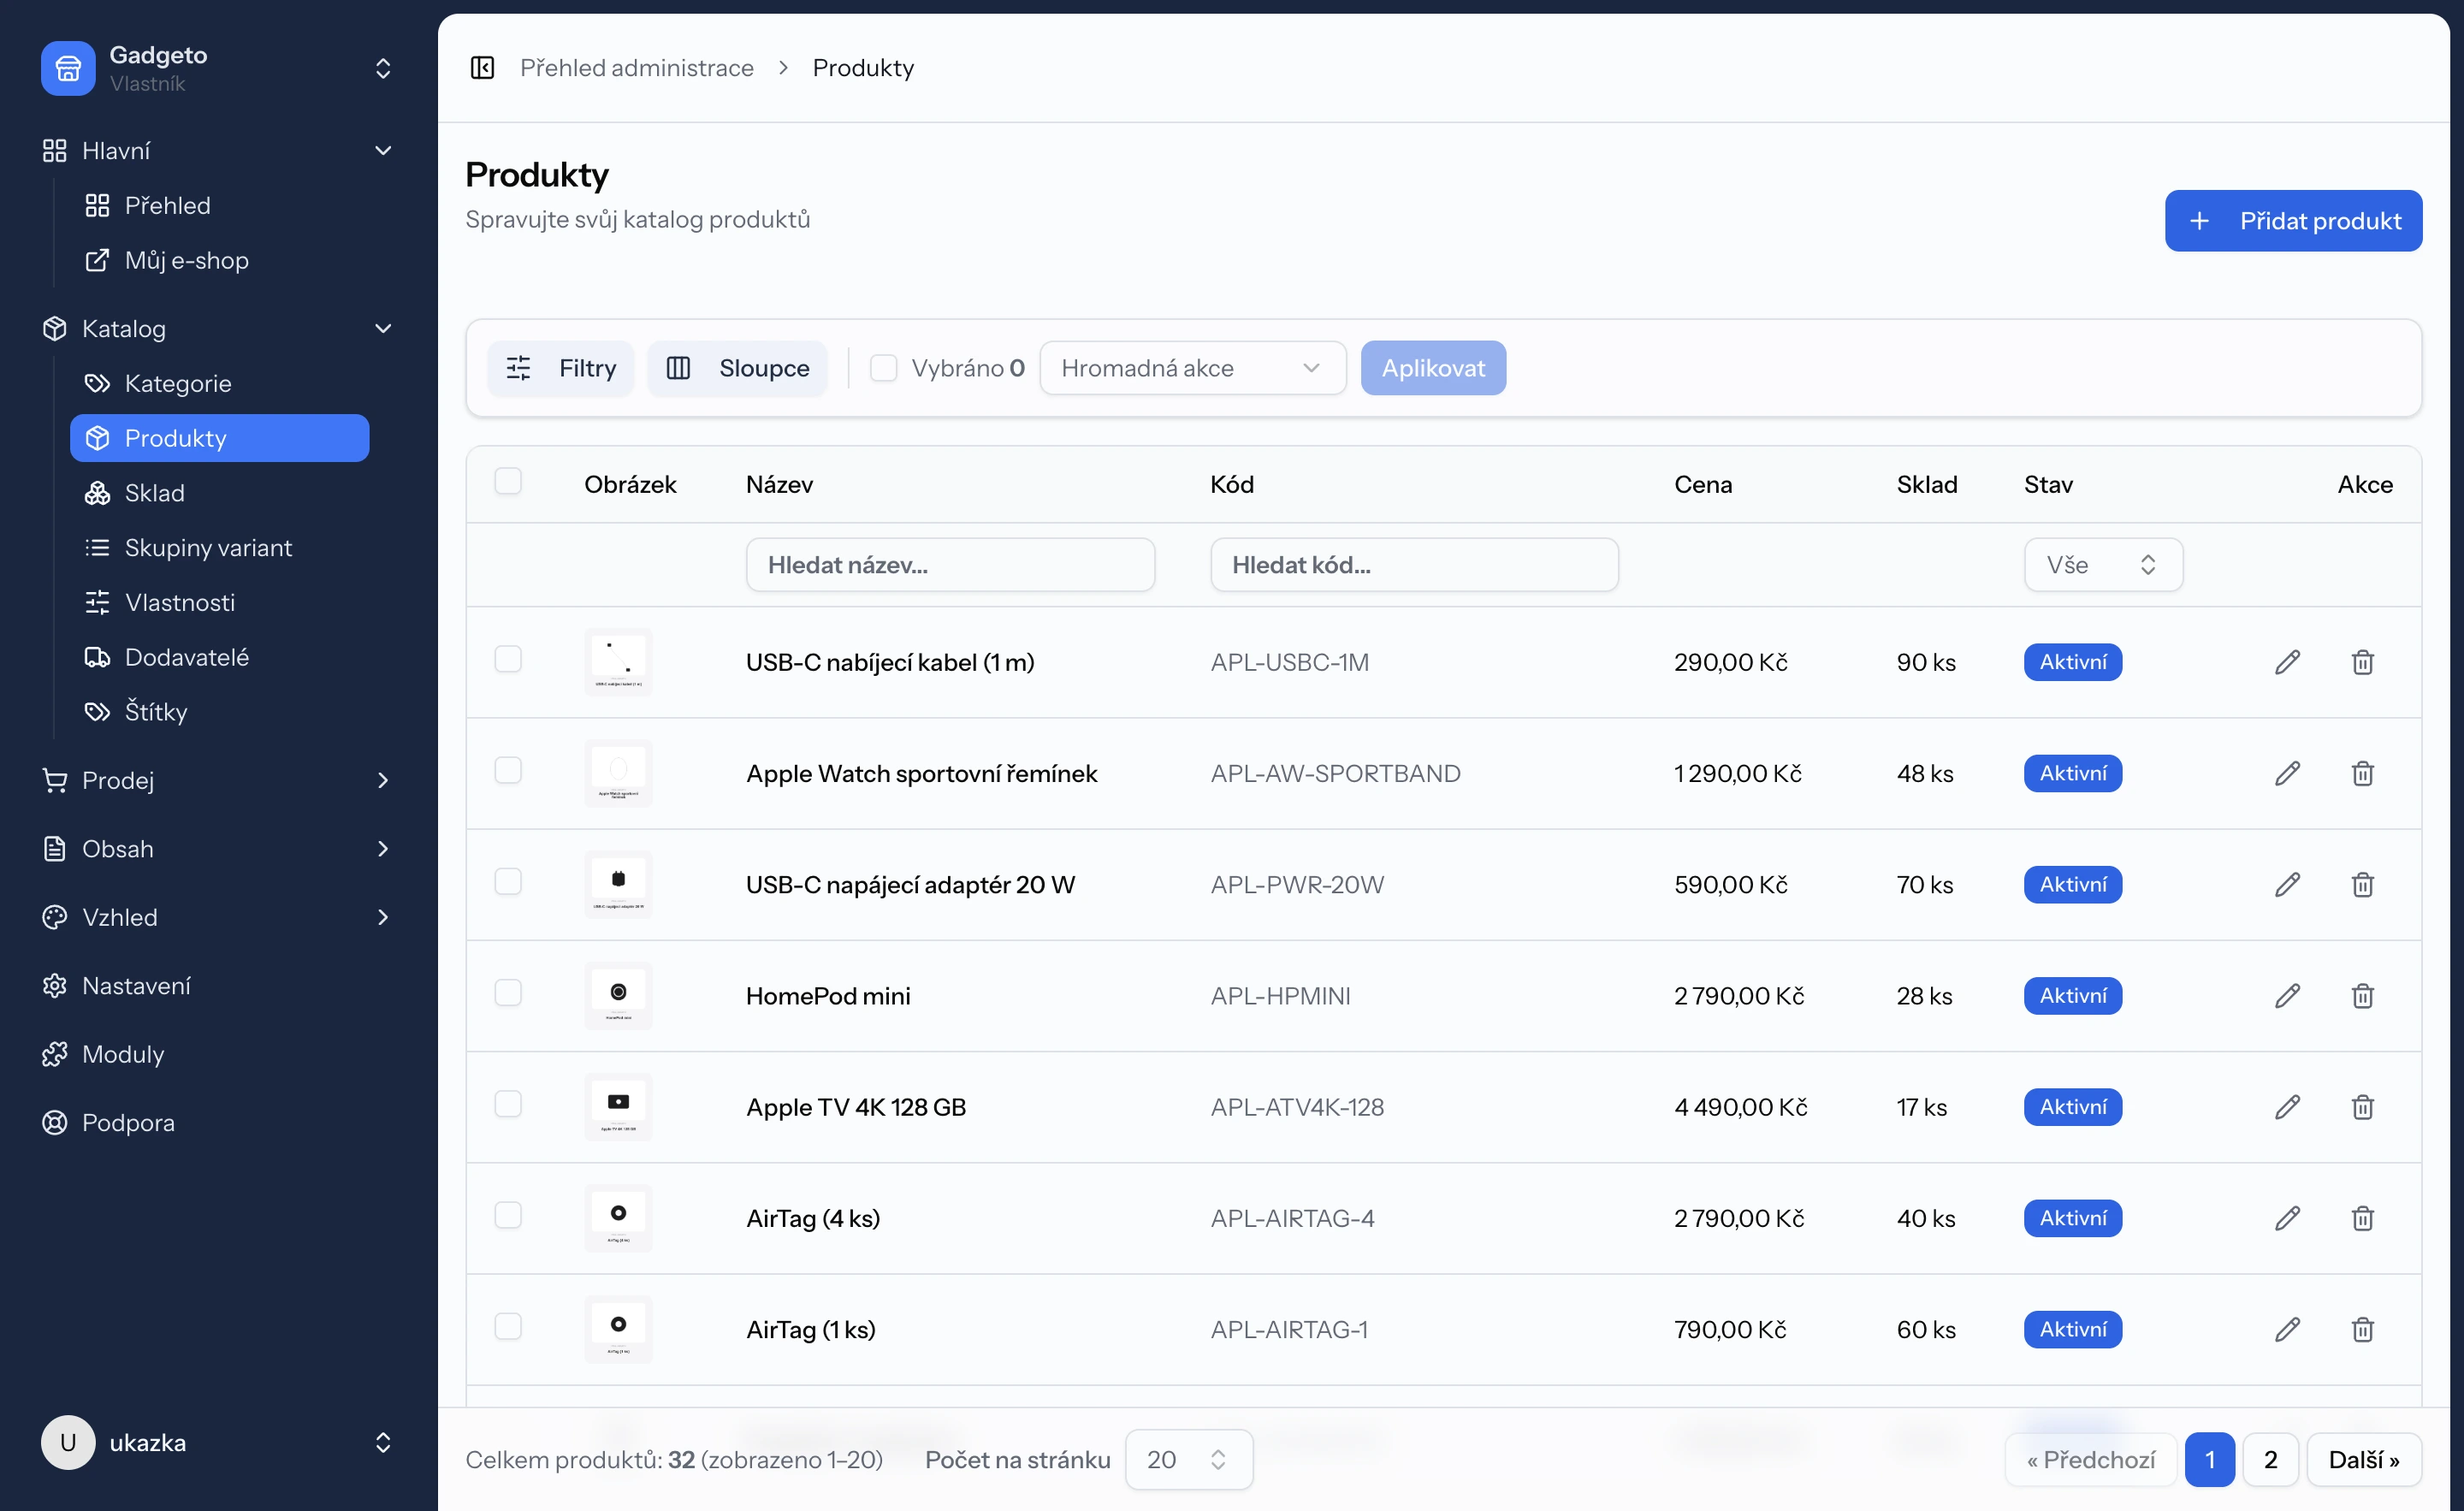Click HomePod mini product thumbnail
Image resolution: width=2464 pixels, height=1511 pixels.
618,995
